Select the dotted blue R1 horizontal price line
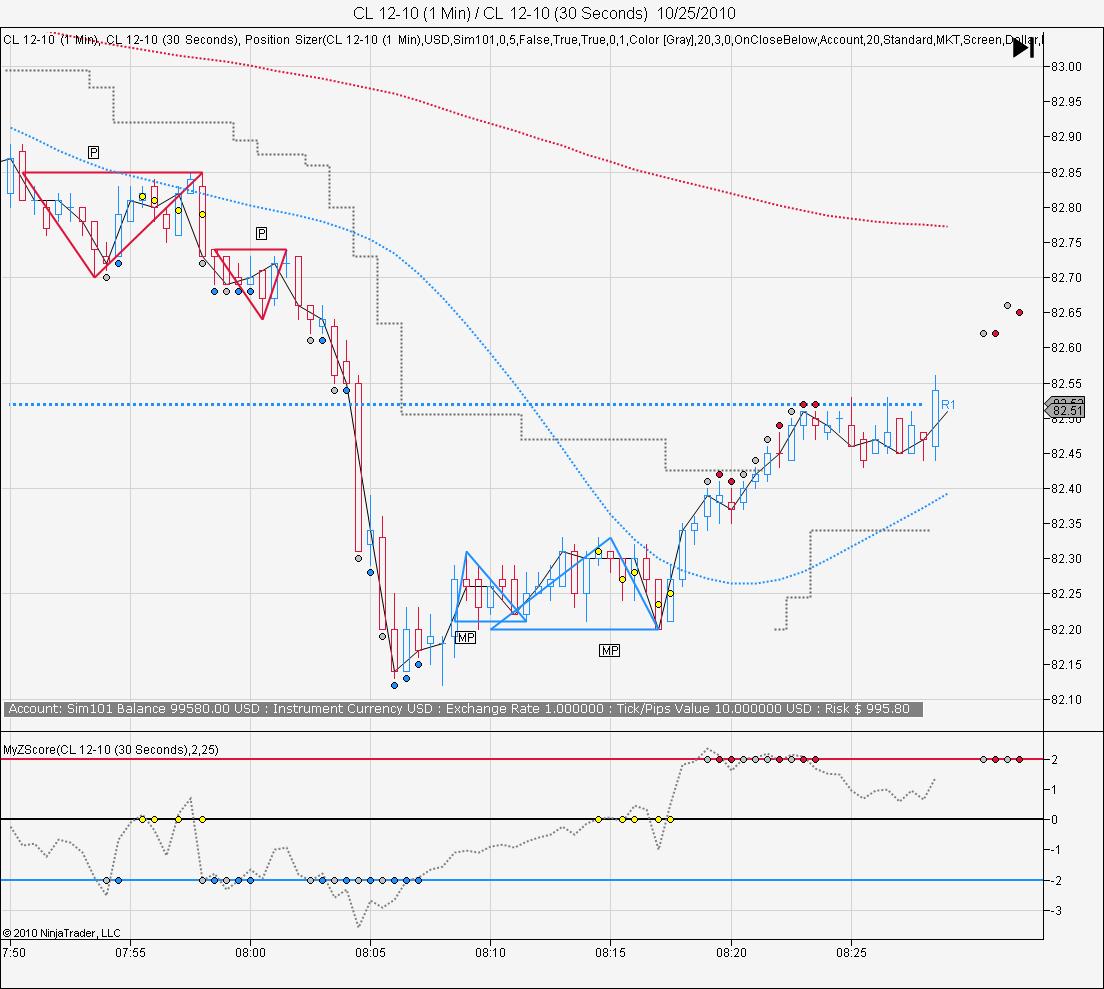The width and height of the screenshot is (1104, 989). (465, 405)
